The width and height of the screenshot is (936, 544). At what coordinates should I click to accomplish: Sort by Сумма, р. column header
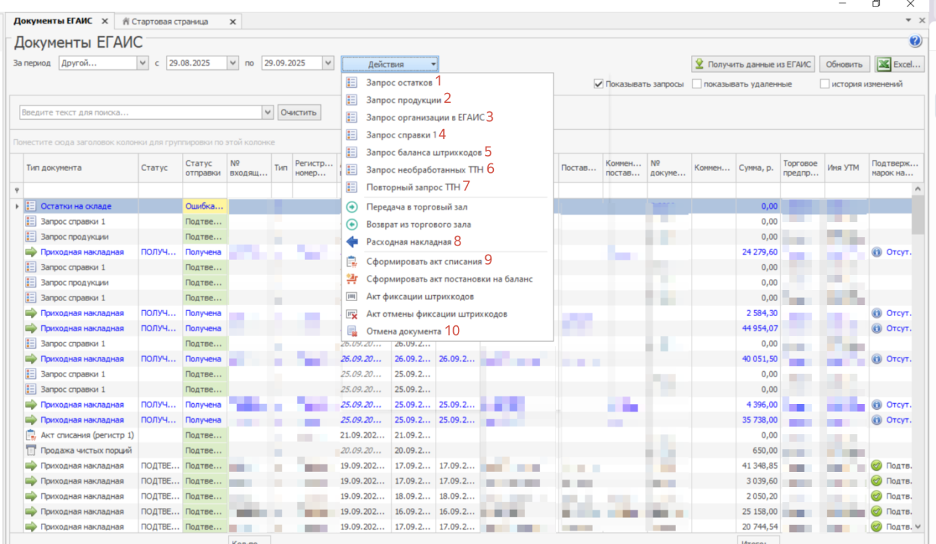tap(757, 168)
